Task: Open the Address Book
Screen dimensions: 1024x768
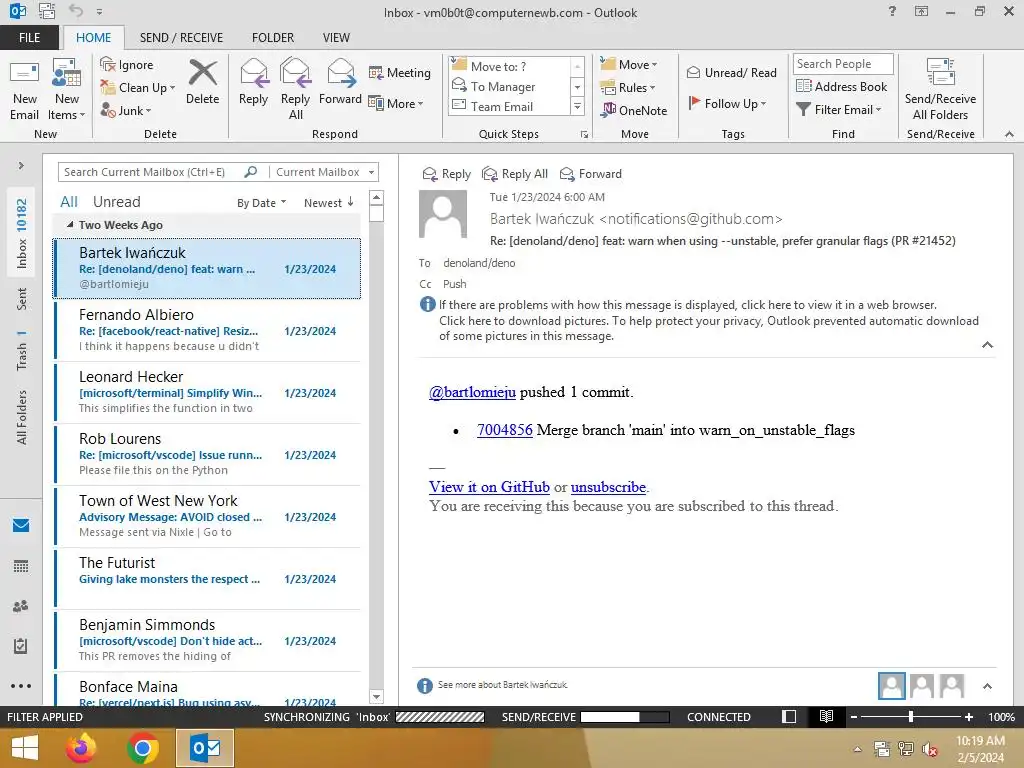Action: (841, 86)
